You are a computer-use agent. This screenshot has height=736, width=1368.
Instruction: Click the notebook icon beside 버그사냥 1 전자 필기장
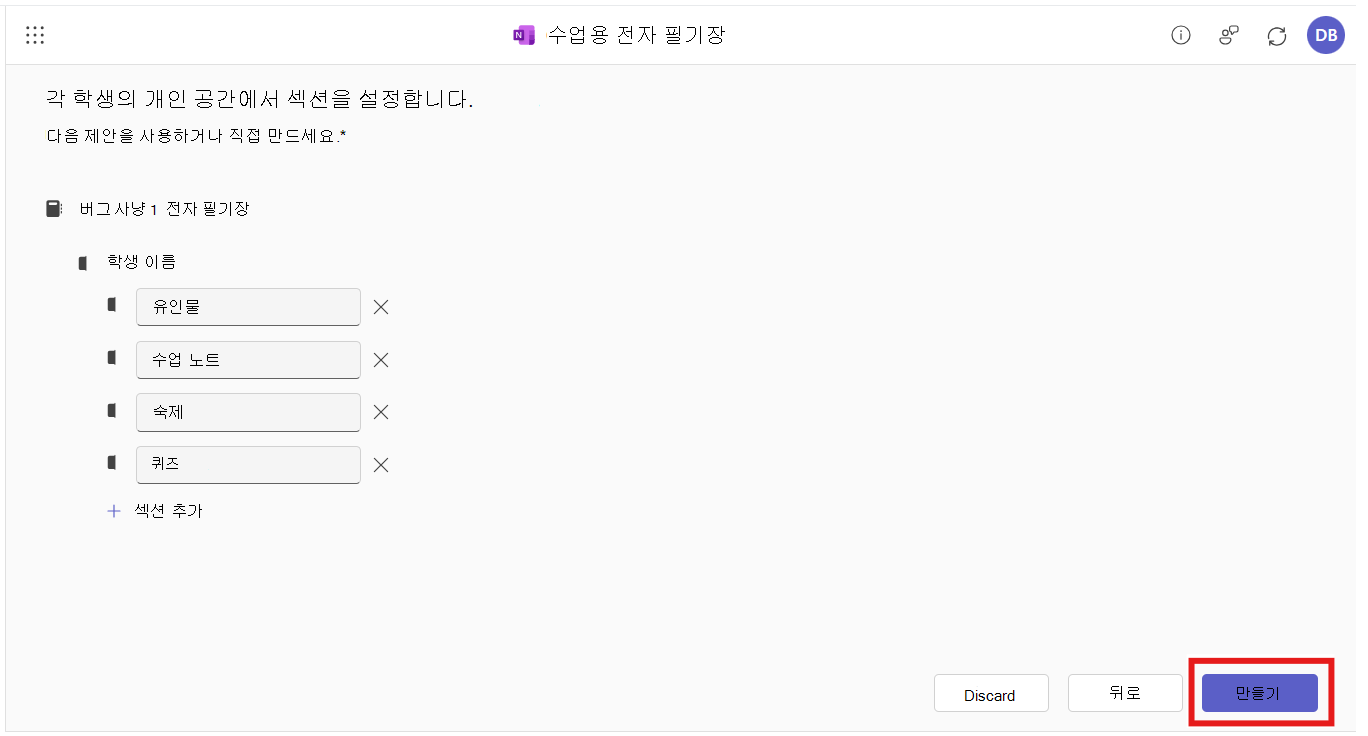[x=54, y=209]
